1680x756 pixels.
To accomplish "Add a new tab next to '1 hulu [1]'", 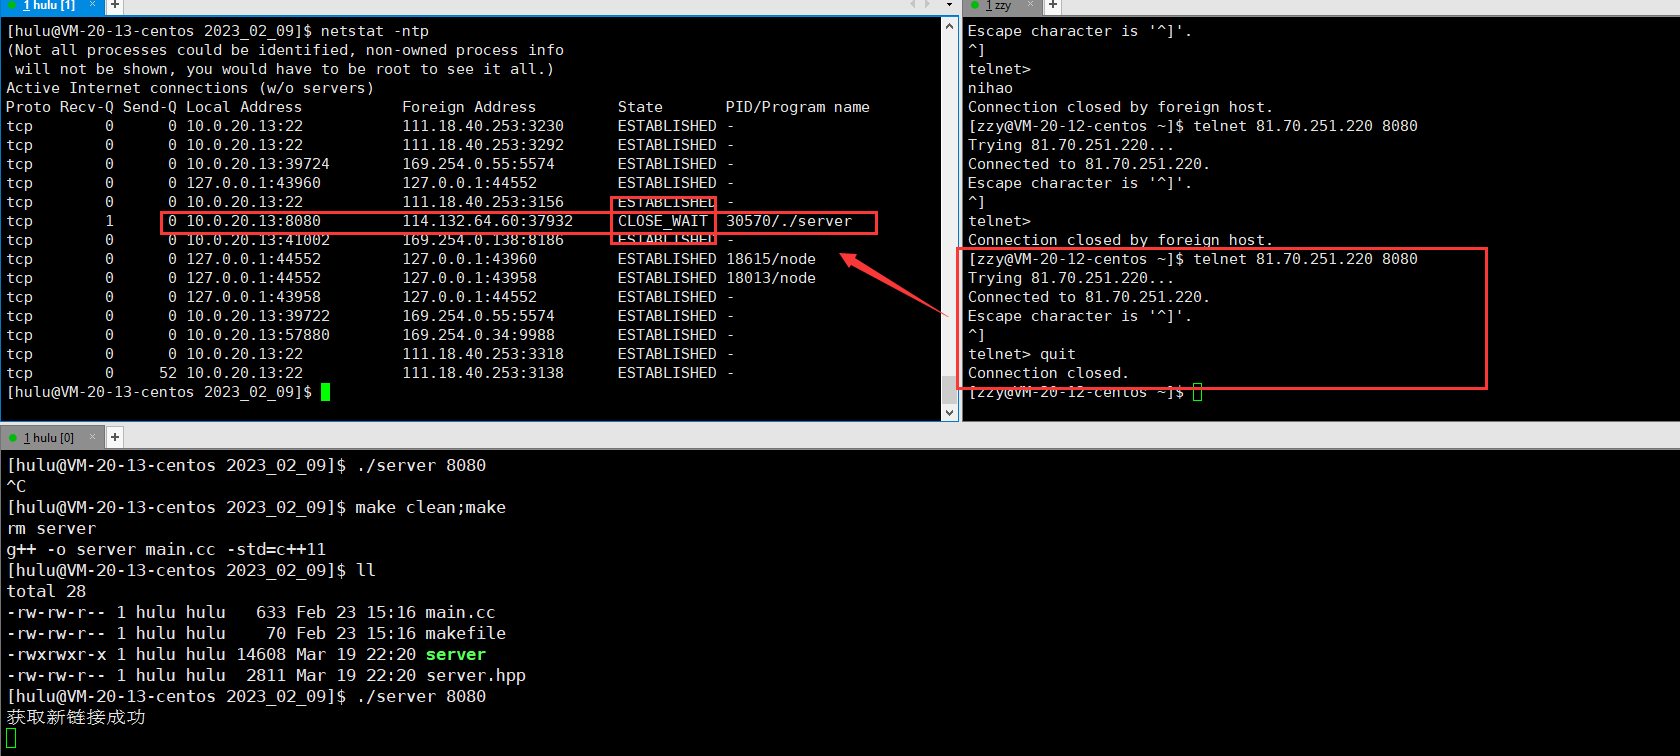I will tap(115, 6).
